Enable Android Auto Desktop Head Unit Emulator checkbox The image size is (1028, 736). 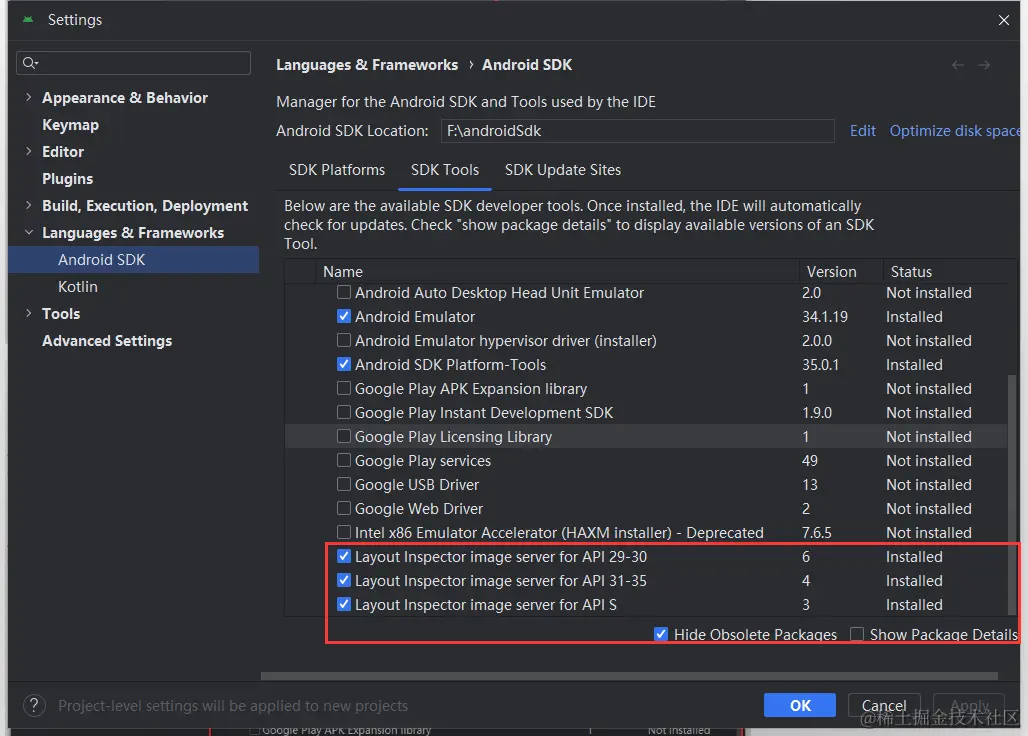pyautogui.click(x=344, y=292)
